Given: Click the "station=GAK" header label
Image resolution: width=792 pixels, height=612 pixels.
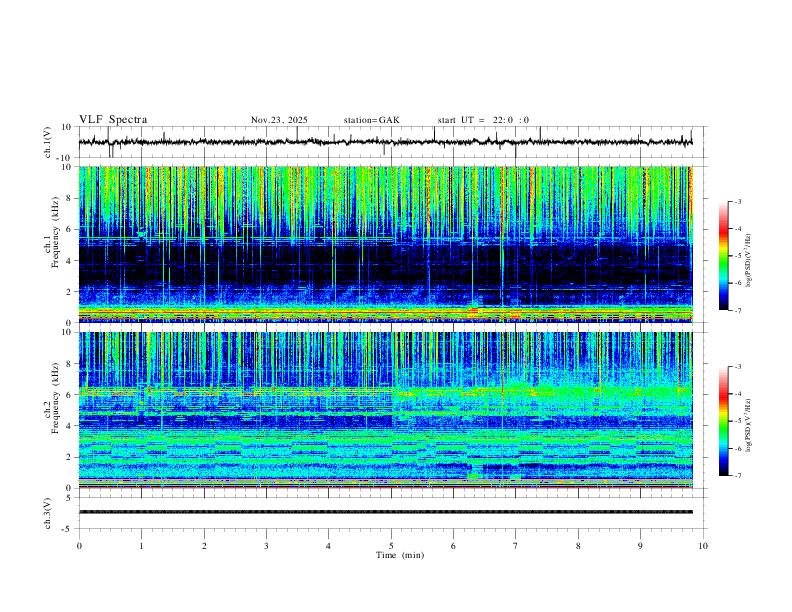Looking at the screenshot, I should click(x=371, y=120).
